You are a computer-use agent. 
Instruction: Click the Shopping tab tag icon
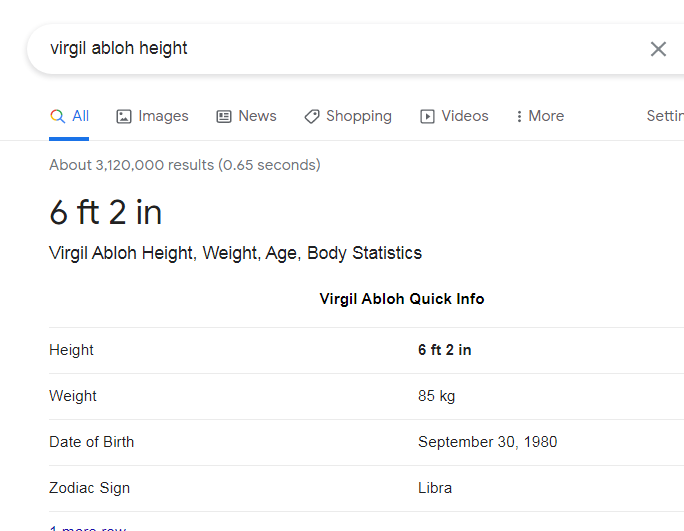pos(311,116)
